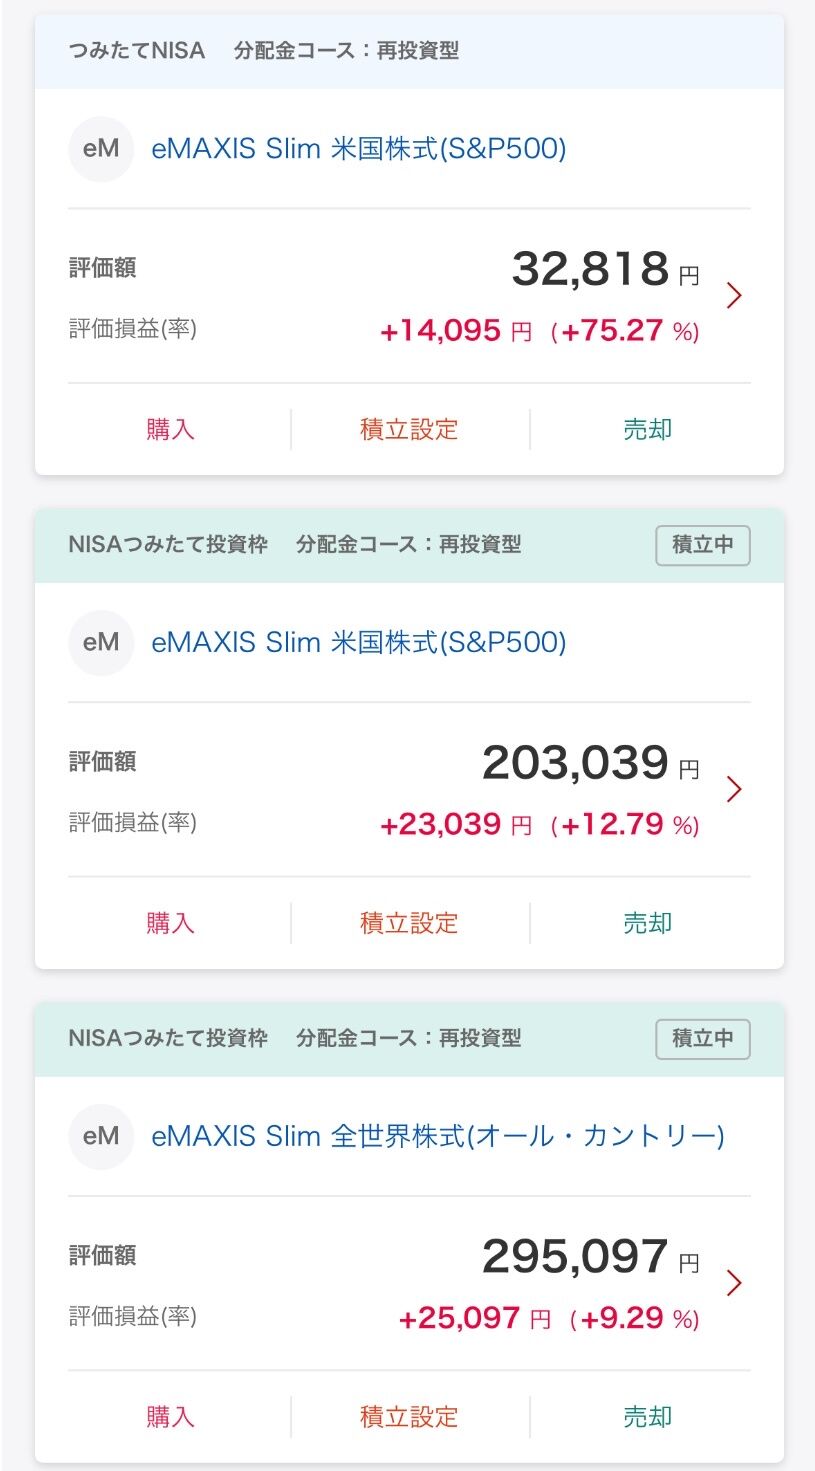Tap 積立設定 in the つみたてNISA card
Image resolution: width=815 pixels, height=1471 pixels.
409,430
